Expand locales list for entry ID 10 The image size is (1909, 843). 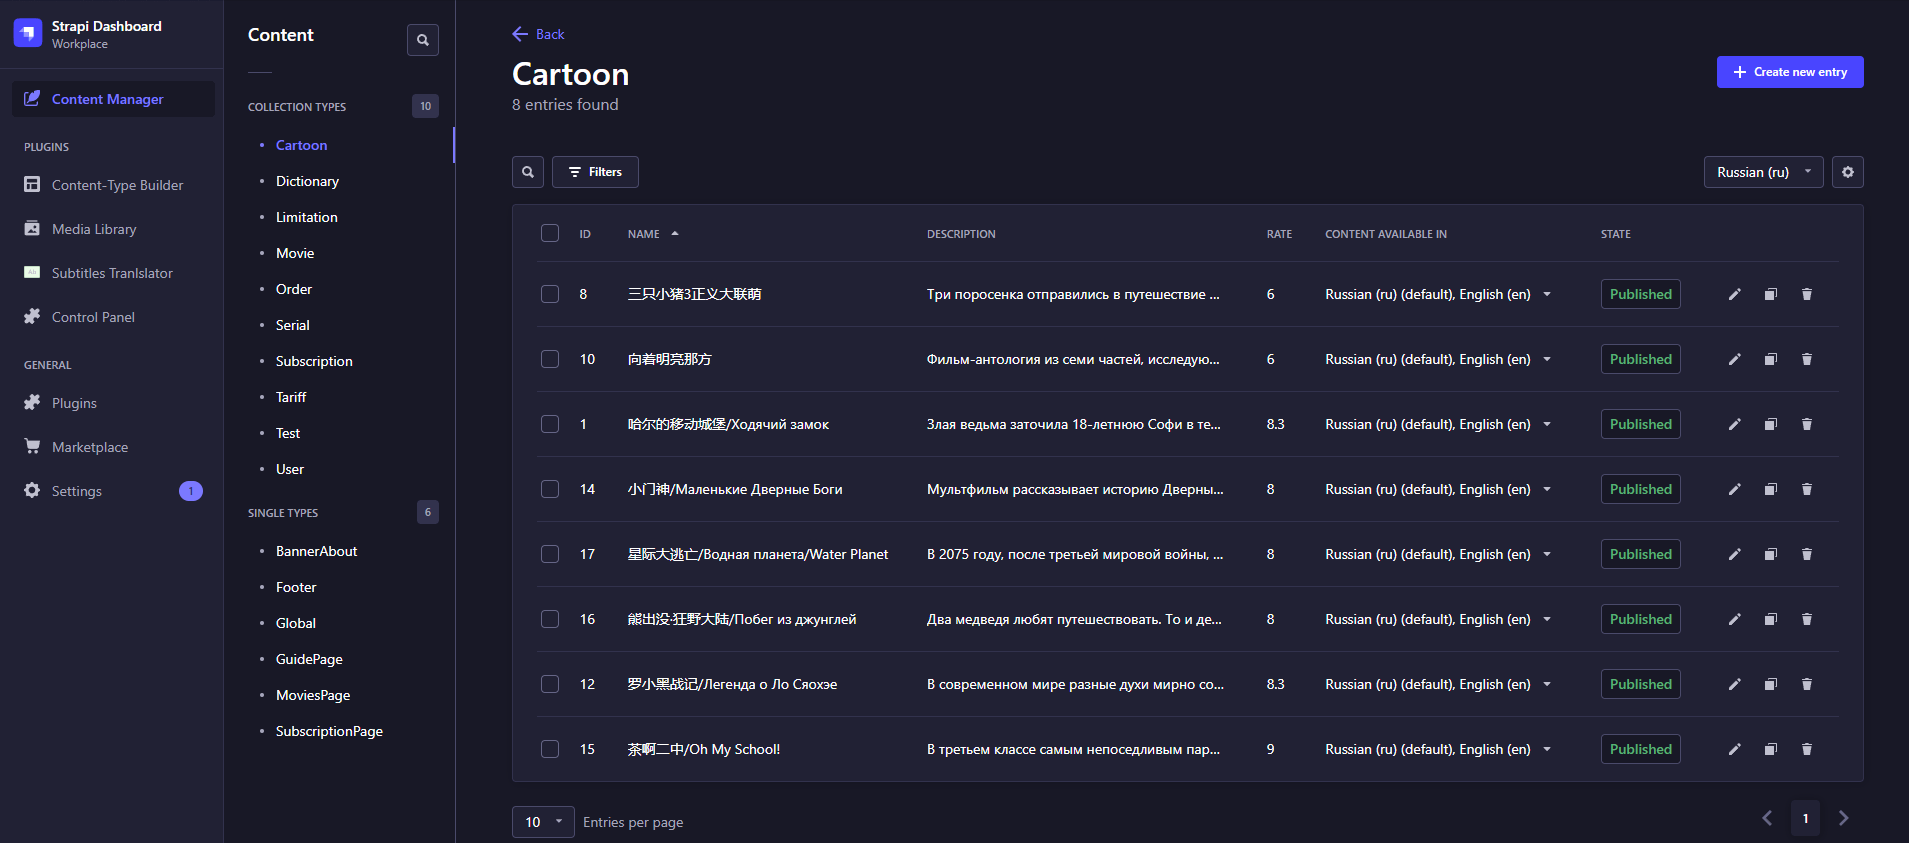tap(1547, 359)
